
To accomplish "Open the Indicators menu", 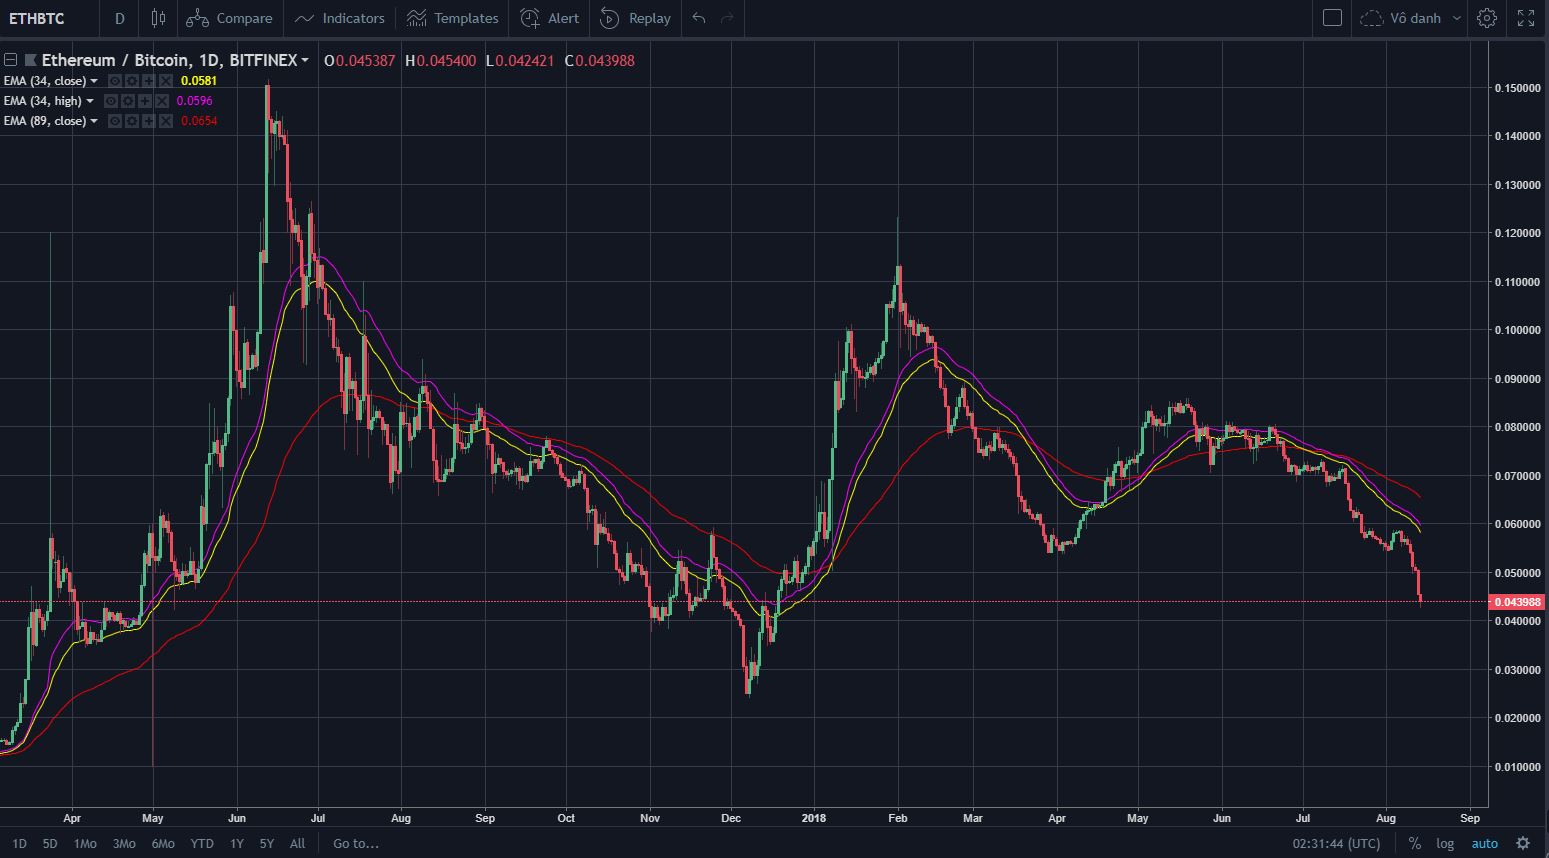I will pyautogui.click(x=340, y=18).
